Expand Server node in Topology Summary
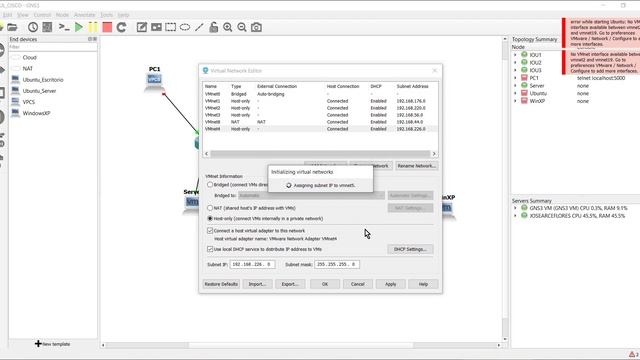 coord(515,86)
